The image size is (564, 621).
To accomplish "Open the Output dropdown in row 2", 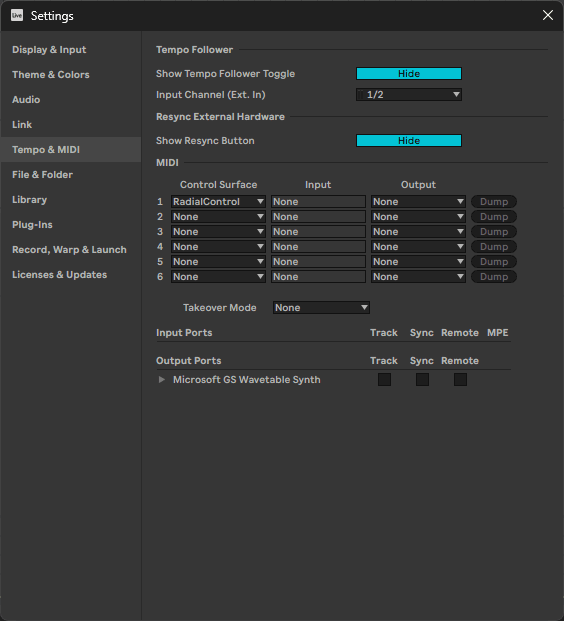I will coord(418,217).
